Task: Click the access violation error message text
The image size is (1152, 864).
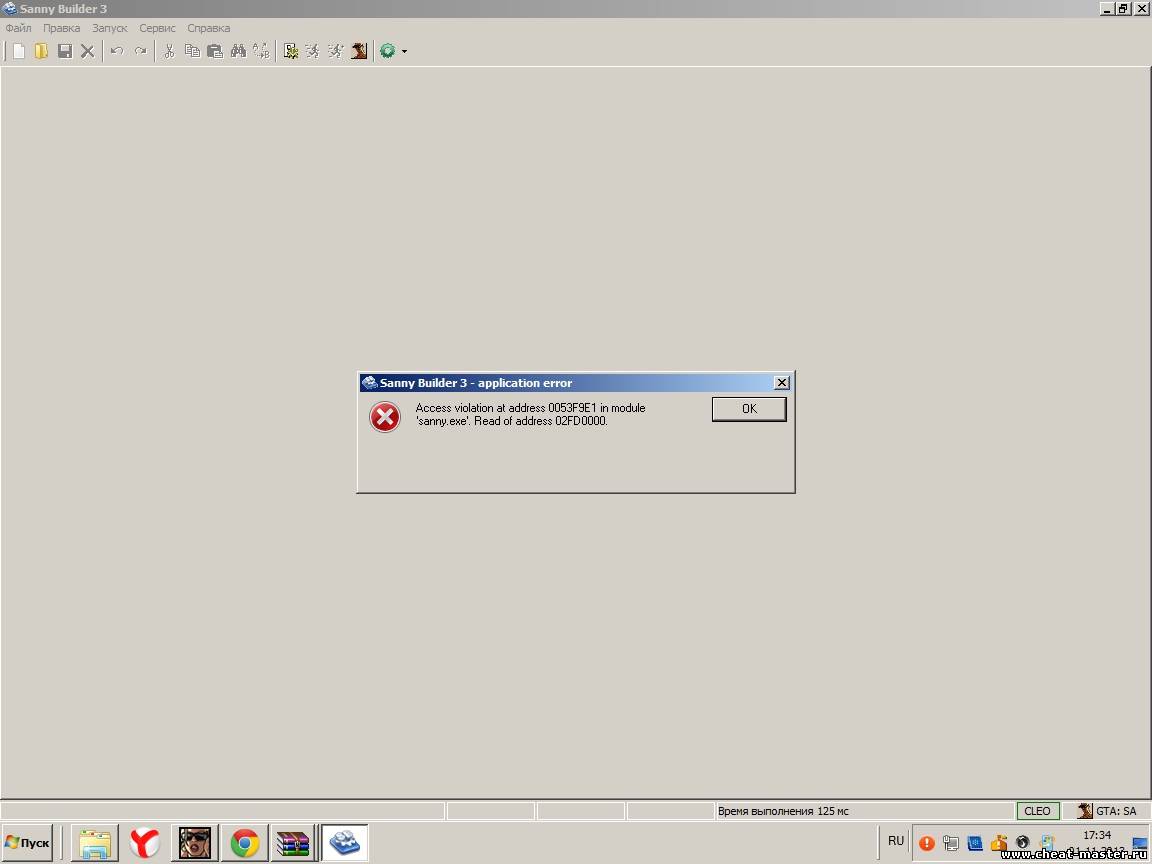Action: click(530, 414)
